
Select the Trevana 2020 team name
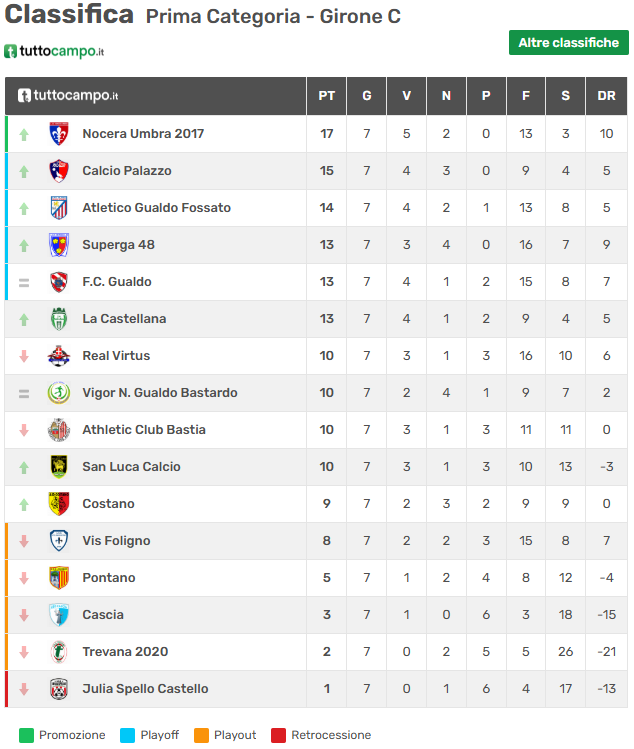click(x=125, y=652)
